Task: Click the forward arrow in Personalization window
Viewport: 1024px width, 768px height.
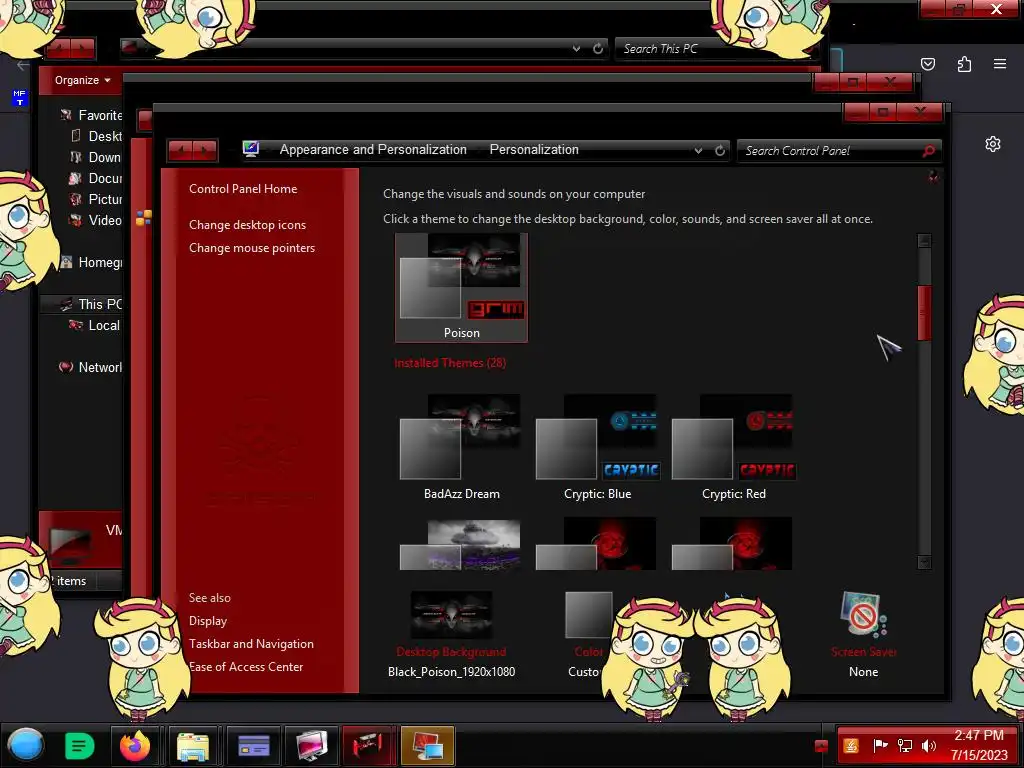Action: (x=205, y=151)
